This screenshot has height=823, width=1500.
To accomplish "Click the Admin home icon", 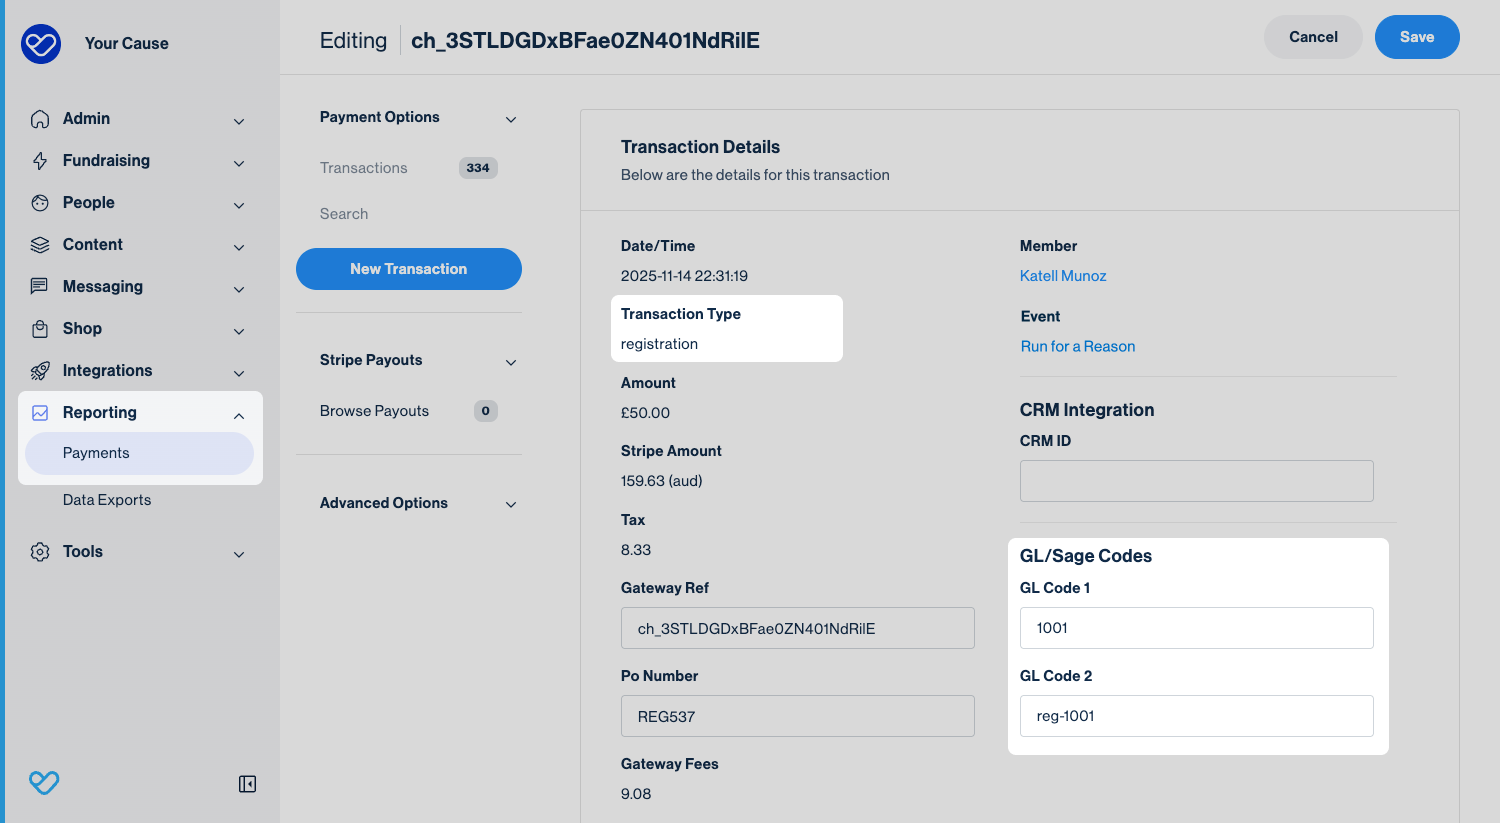I will (40, 119).
